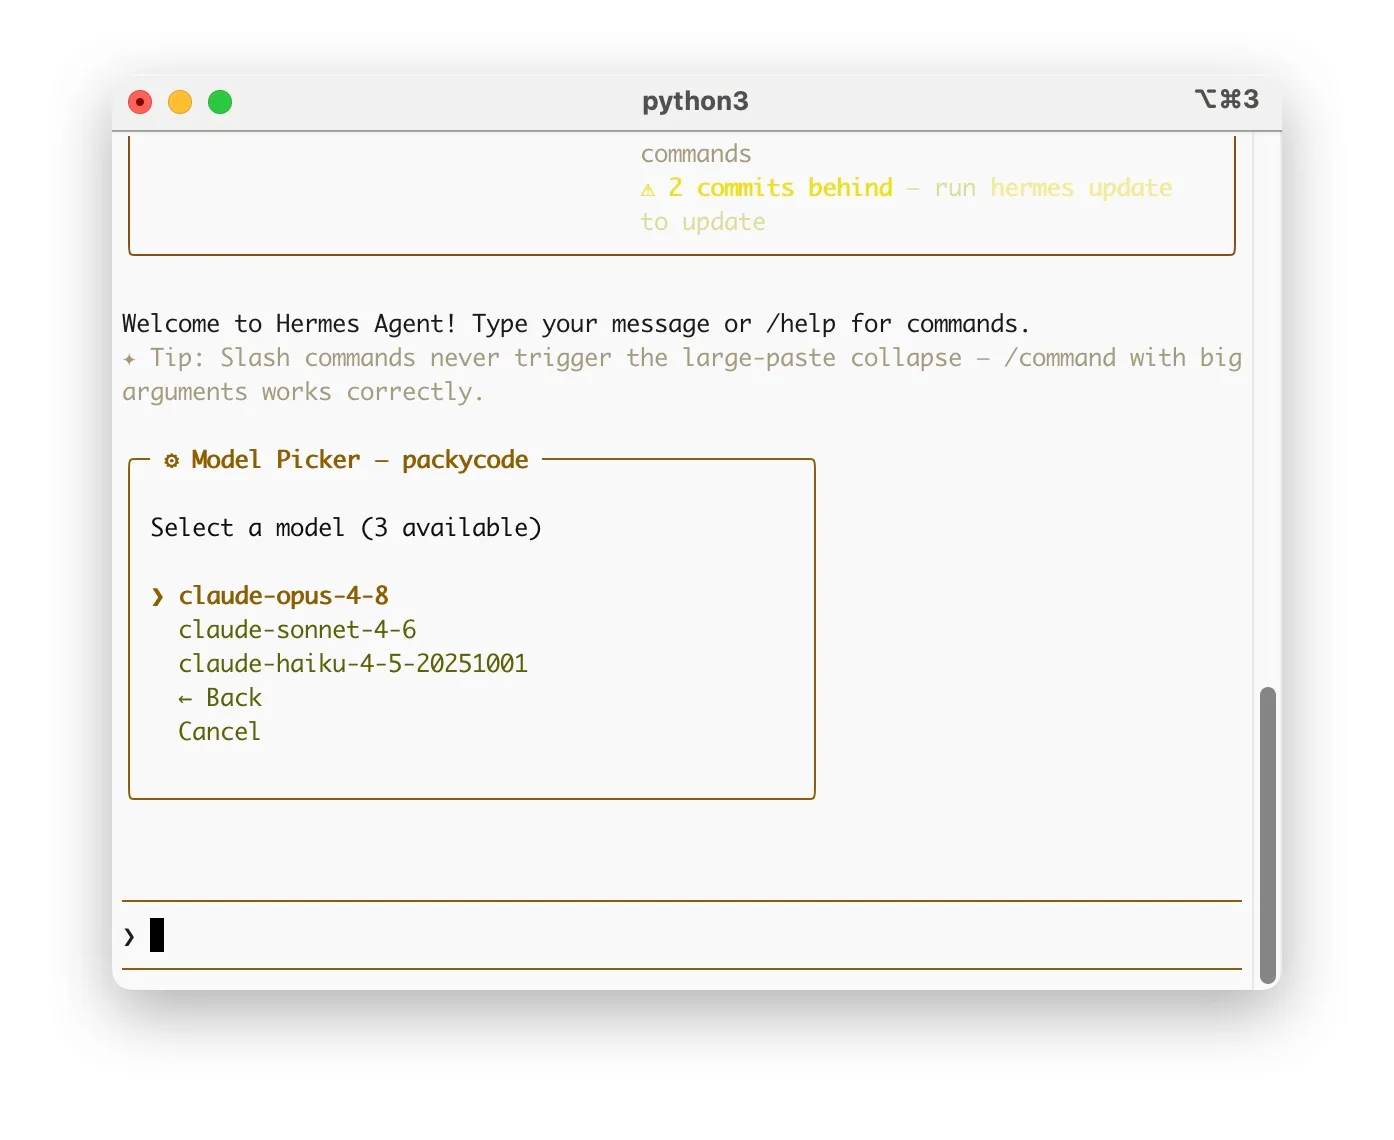Click the selection arrow beside claude-opus-4-8
This screenshot has height=1140, width=1394.
click(157, 597)
